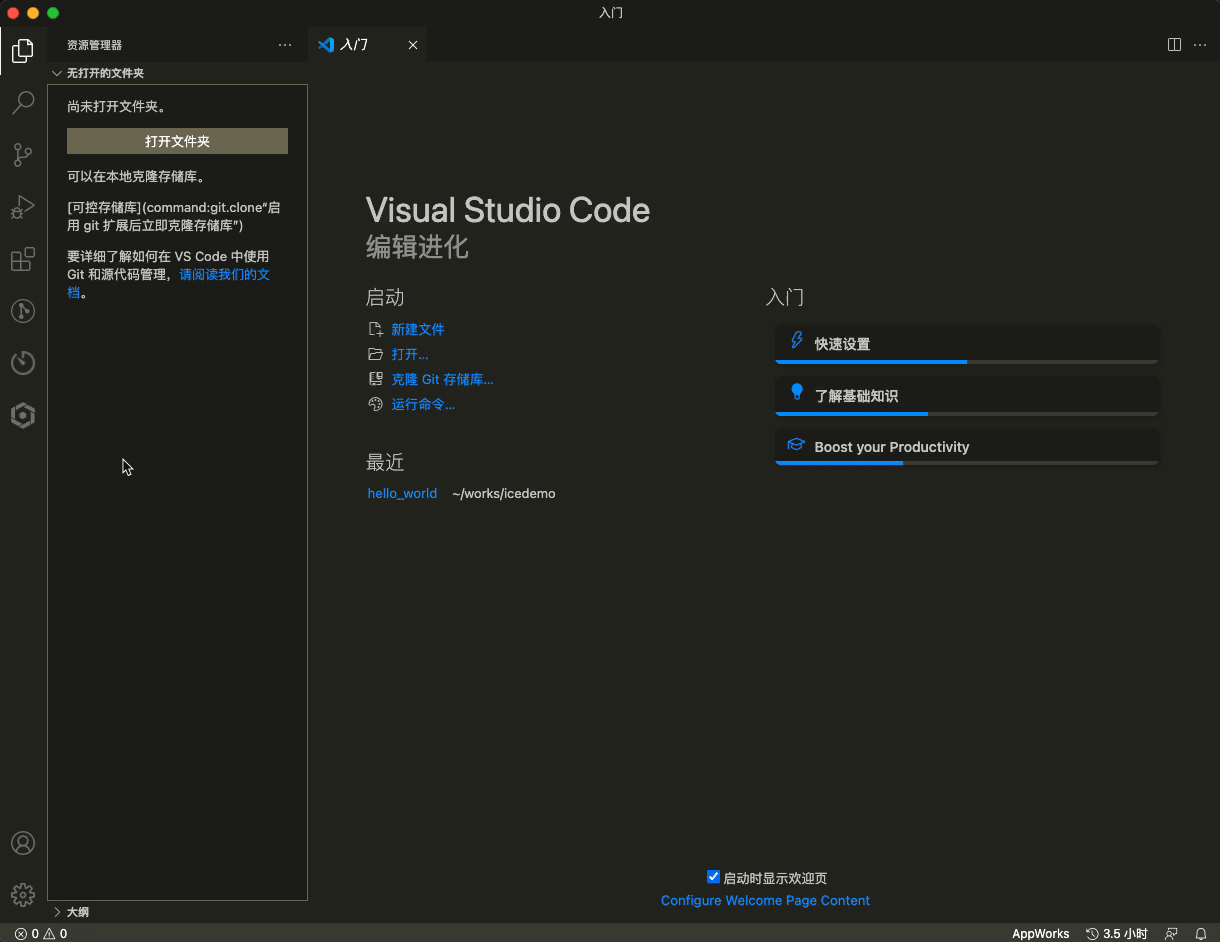Open the Explorer panel more actions menu
Viewport: 1220px width, 942px height.
[x=285, y=45]
